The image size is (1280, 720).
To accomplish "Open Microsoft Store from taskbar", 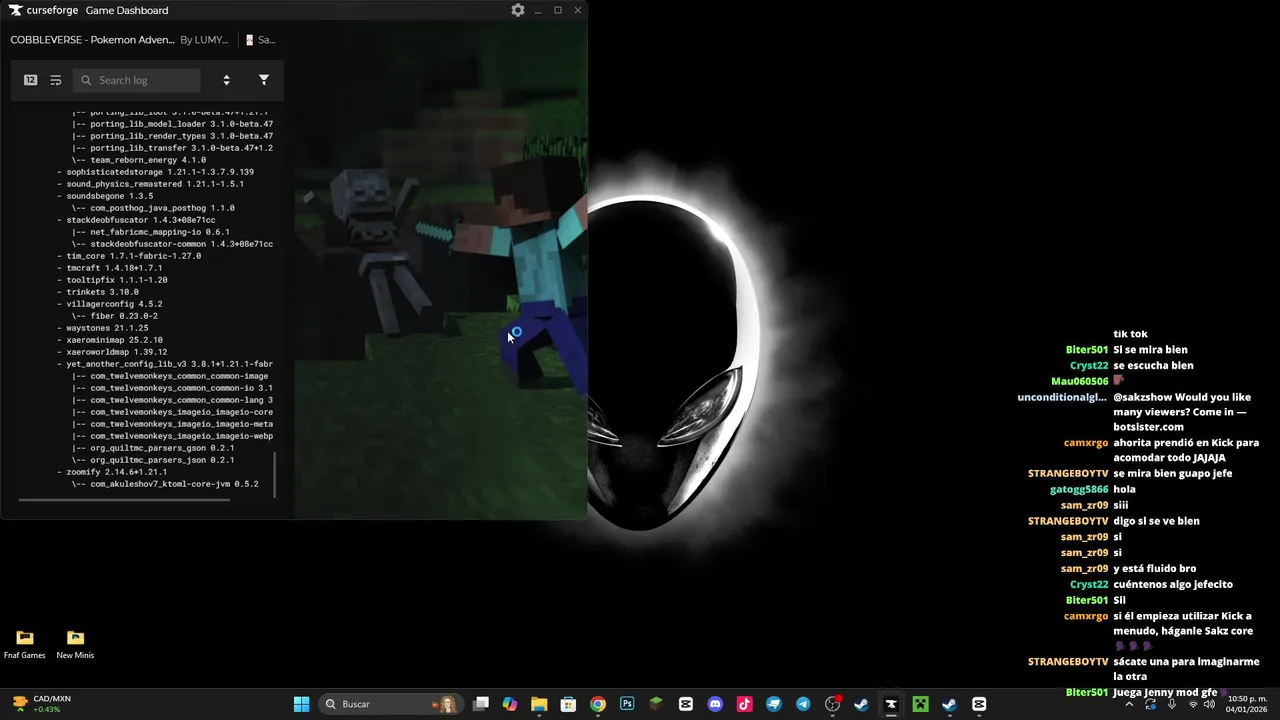I will (568, 704).
